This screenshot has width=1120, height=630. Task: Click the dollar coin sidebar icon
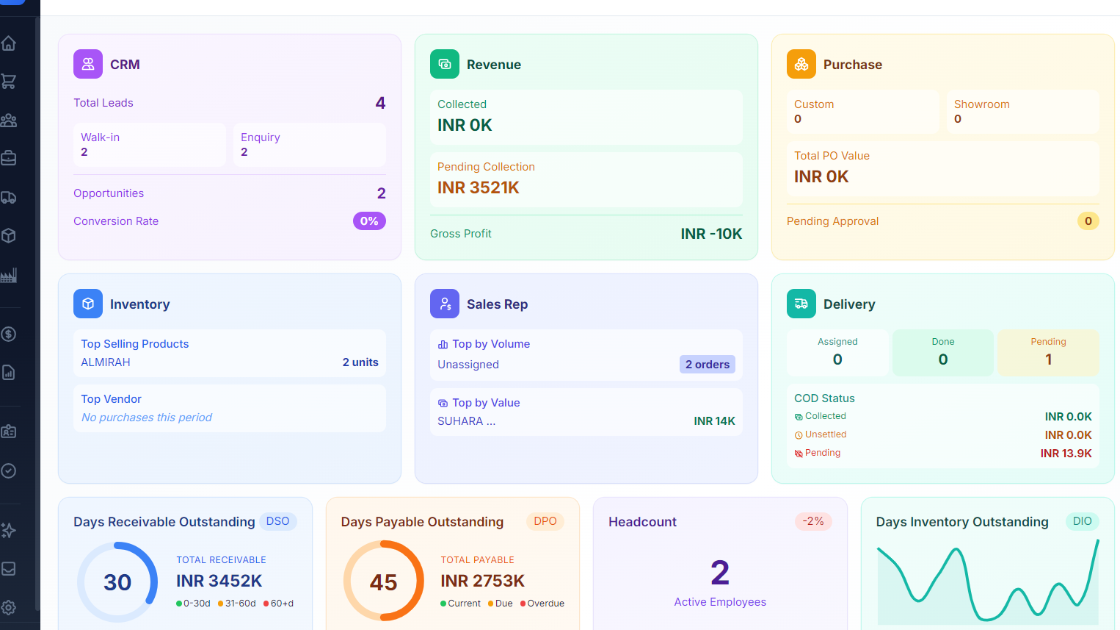9,334
